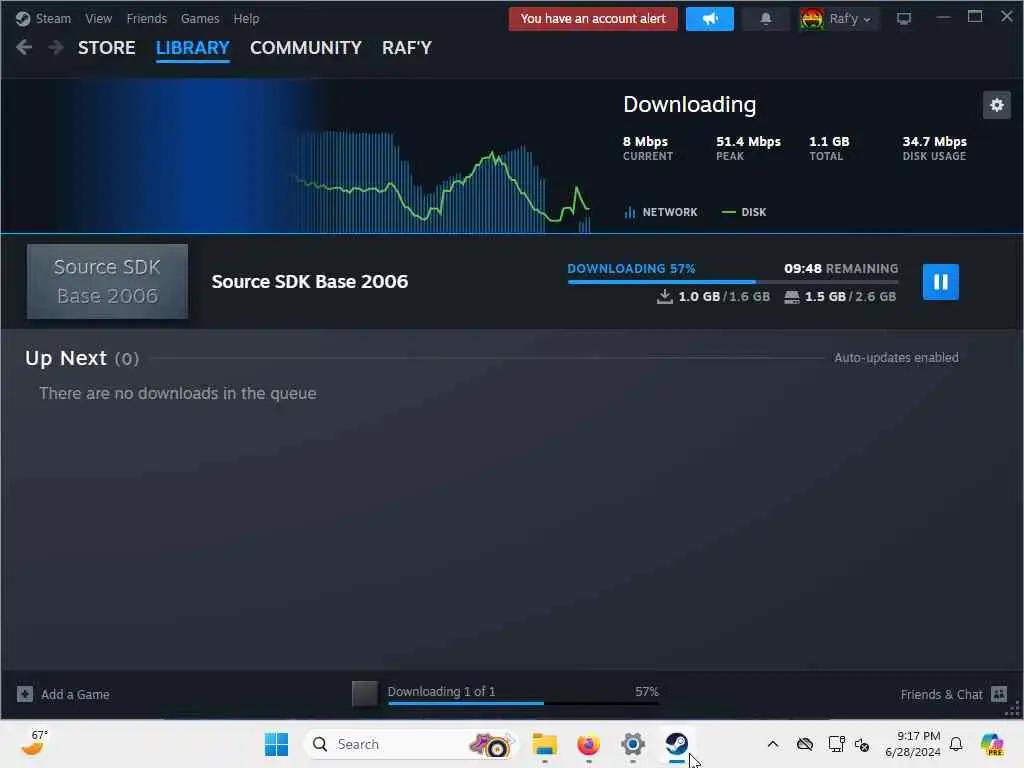
Task: Click the network display tray icon
Action: pos(836,744)
